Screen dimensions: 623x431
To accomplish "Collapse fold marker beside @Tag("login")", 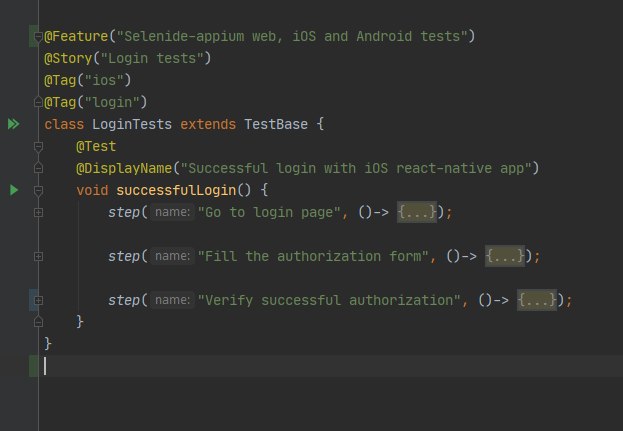I will point(38,102).
